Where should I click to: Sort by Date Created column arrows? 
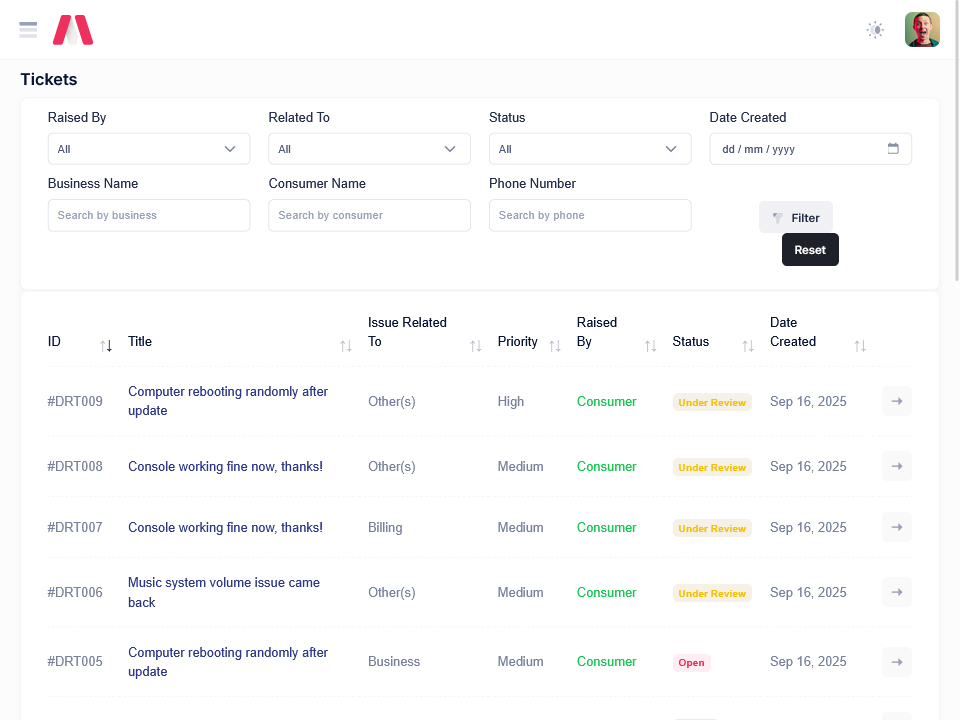[860, 346]
